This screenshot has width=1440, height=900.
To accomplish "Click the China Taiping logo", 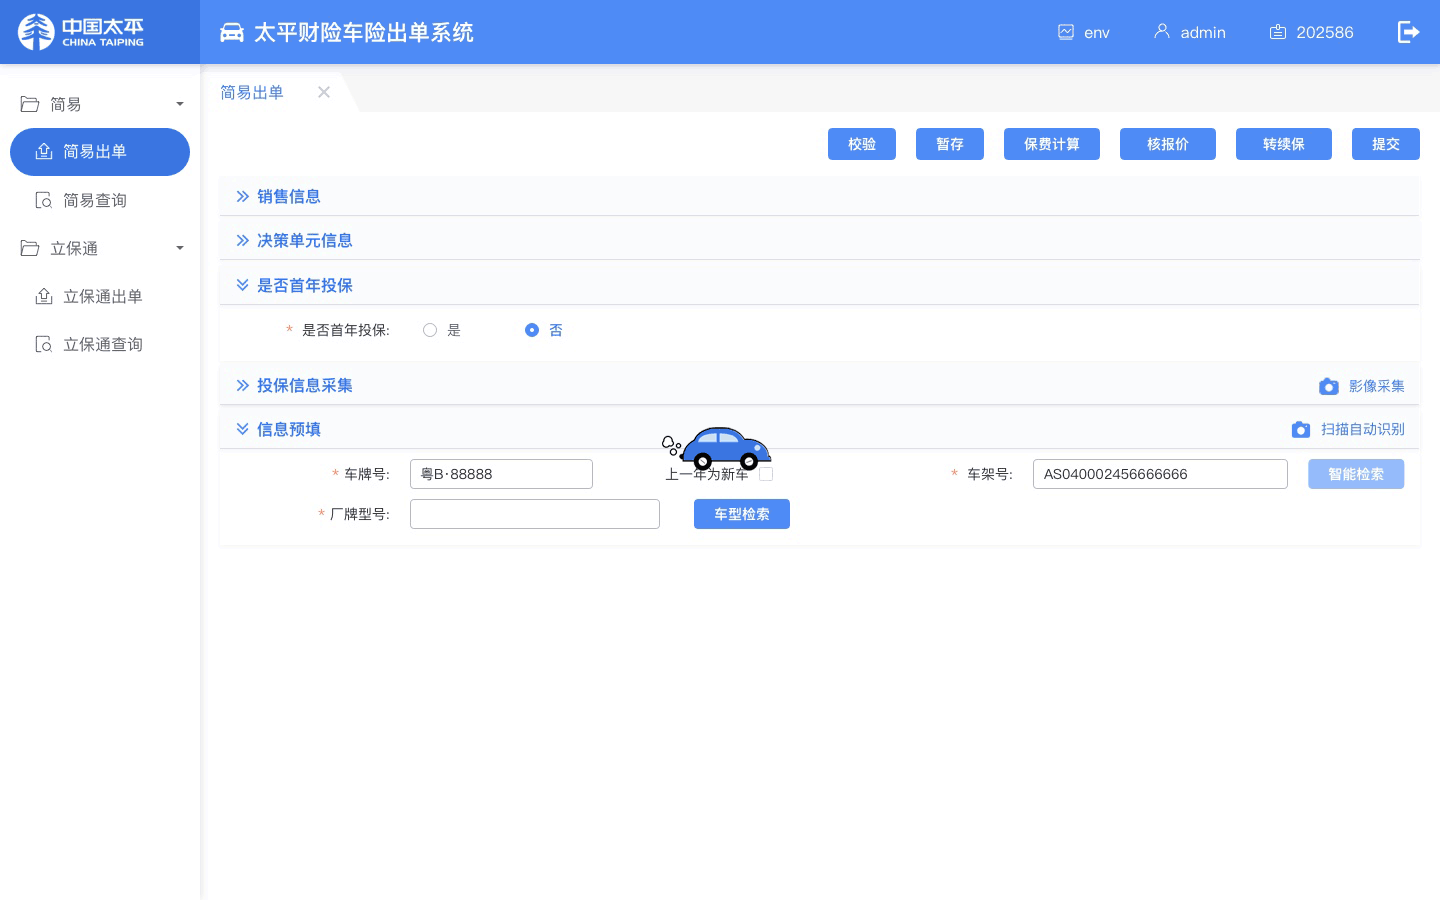I will (80, 32).
